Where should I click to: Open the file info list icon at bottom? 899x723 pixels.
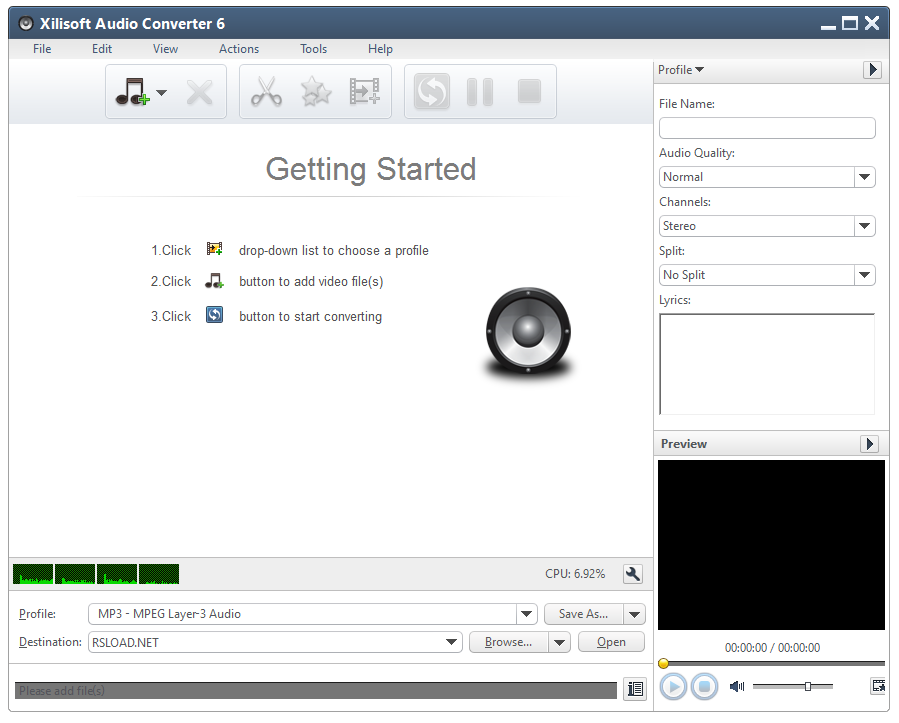point(635,689)
